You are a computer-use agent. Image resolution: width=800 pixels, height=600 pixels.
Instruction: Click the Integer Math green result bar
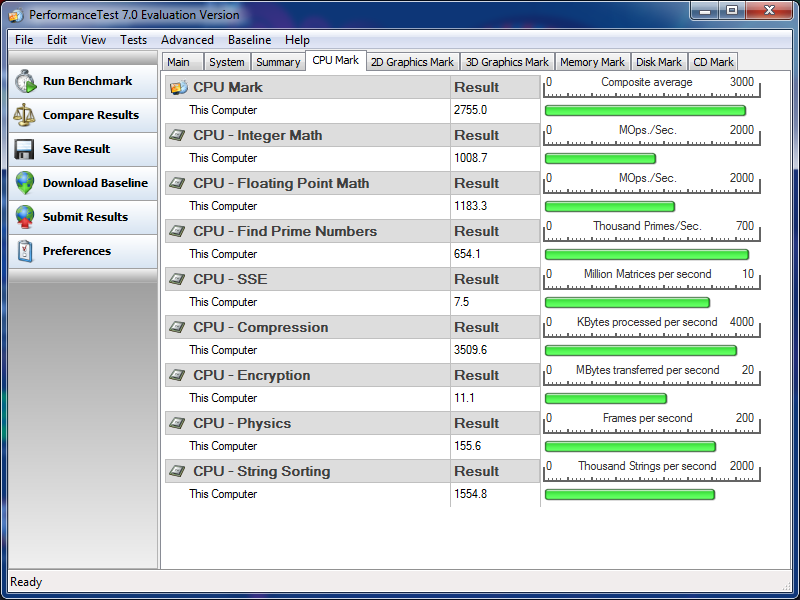click(600, 158)
